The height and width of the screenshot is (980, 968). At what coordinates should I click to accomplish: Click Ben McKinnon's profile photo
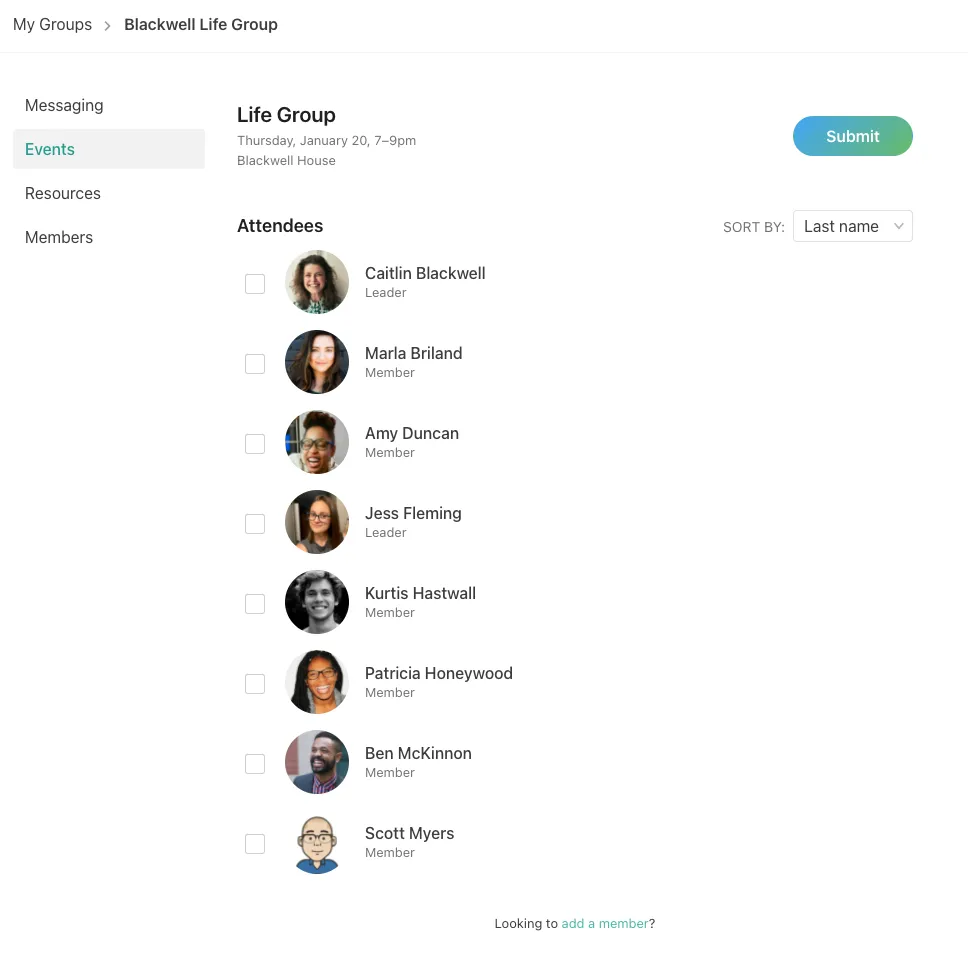tap(317, 762)
